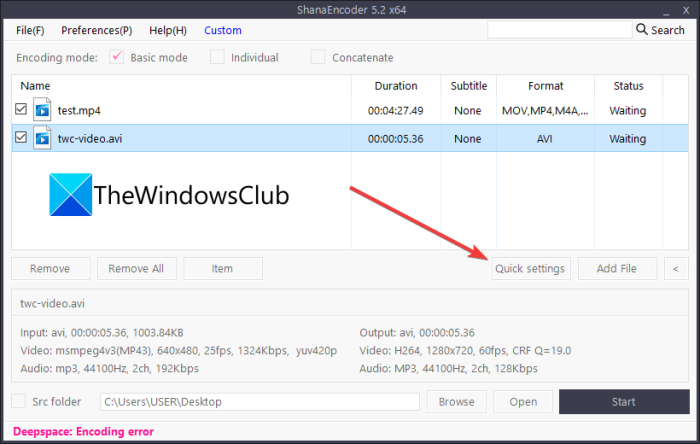
Task: Click the output path field C:\Users\USER\Desktop
Action: pos(260,402)
